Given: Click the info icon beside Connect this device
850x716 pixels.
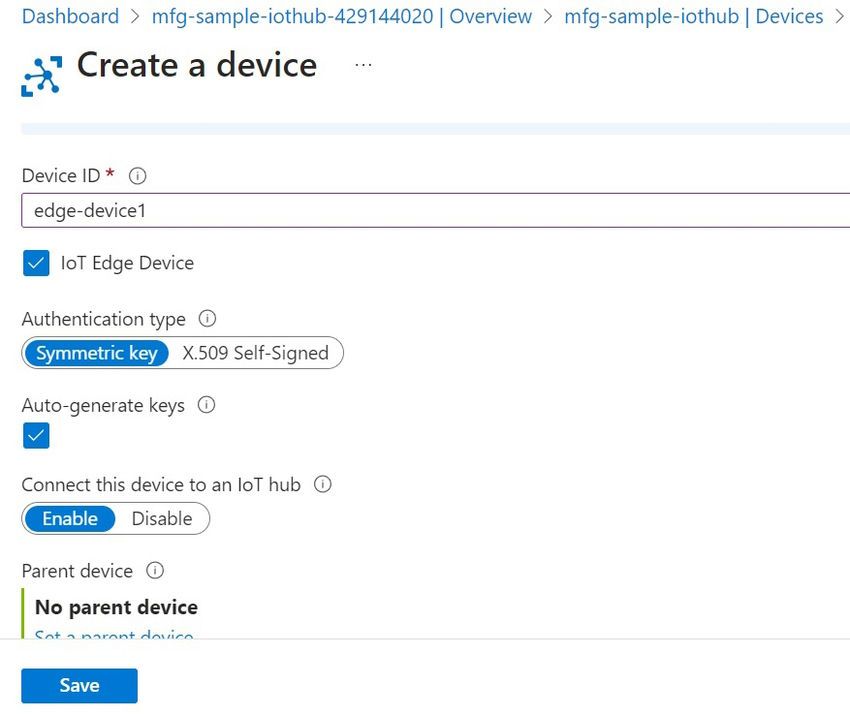Looking at the screenshot, I should [321, 484].
